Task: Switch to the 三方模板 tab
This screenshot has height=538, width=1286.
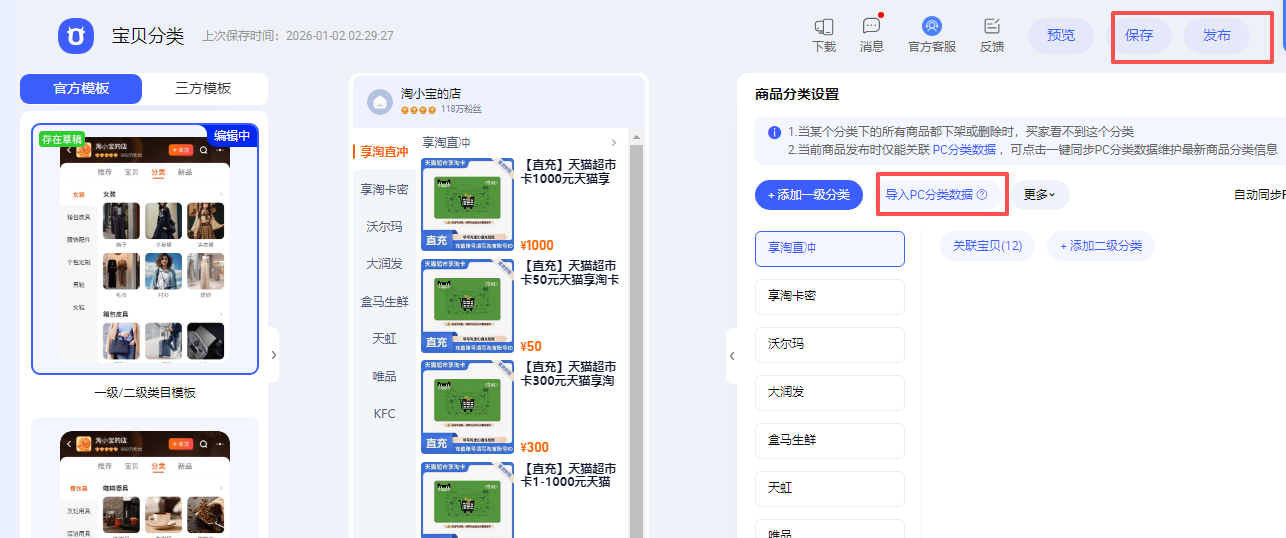Action: pos(203,88)
